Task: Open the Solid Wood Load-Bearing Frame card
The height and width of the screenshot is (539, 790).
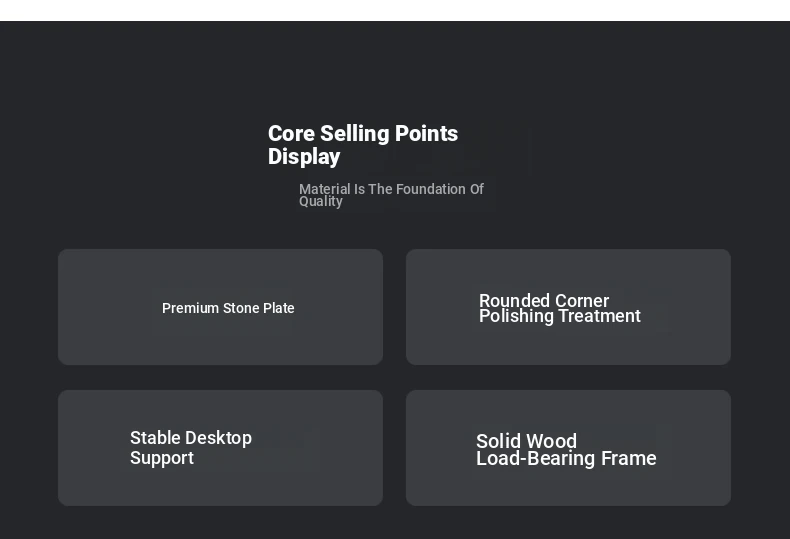Action: point(568,448)
